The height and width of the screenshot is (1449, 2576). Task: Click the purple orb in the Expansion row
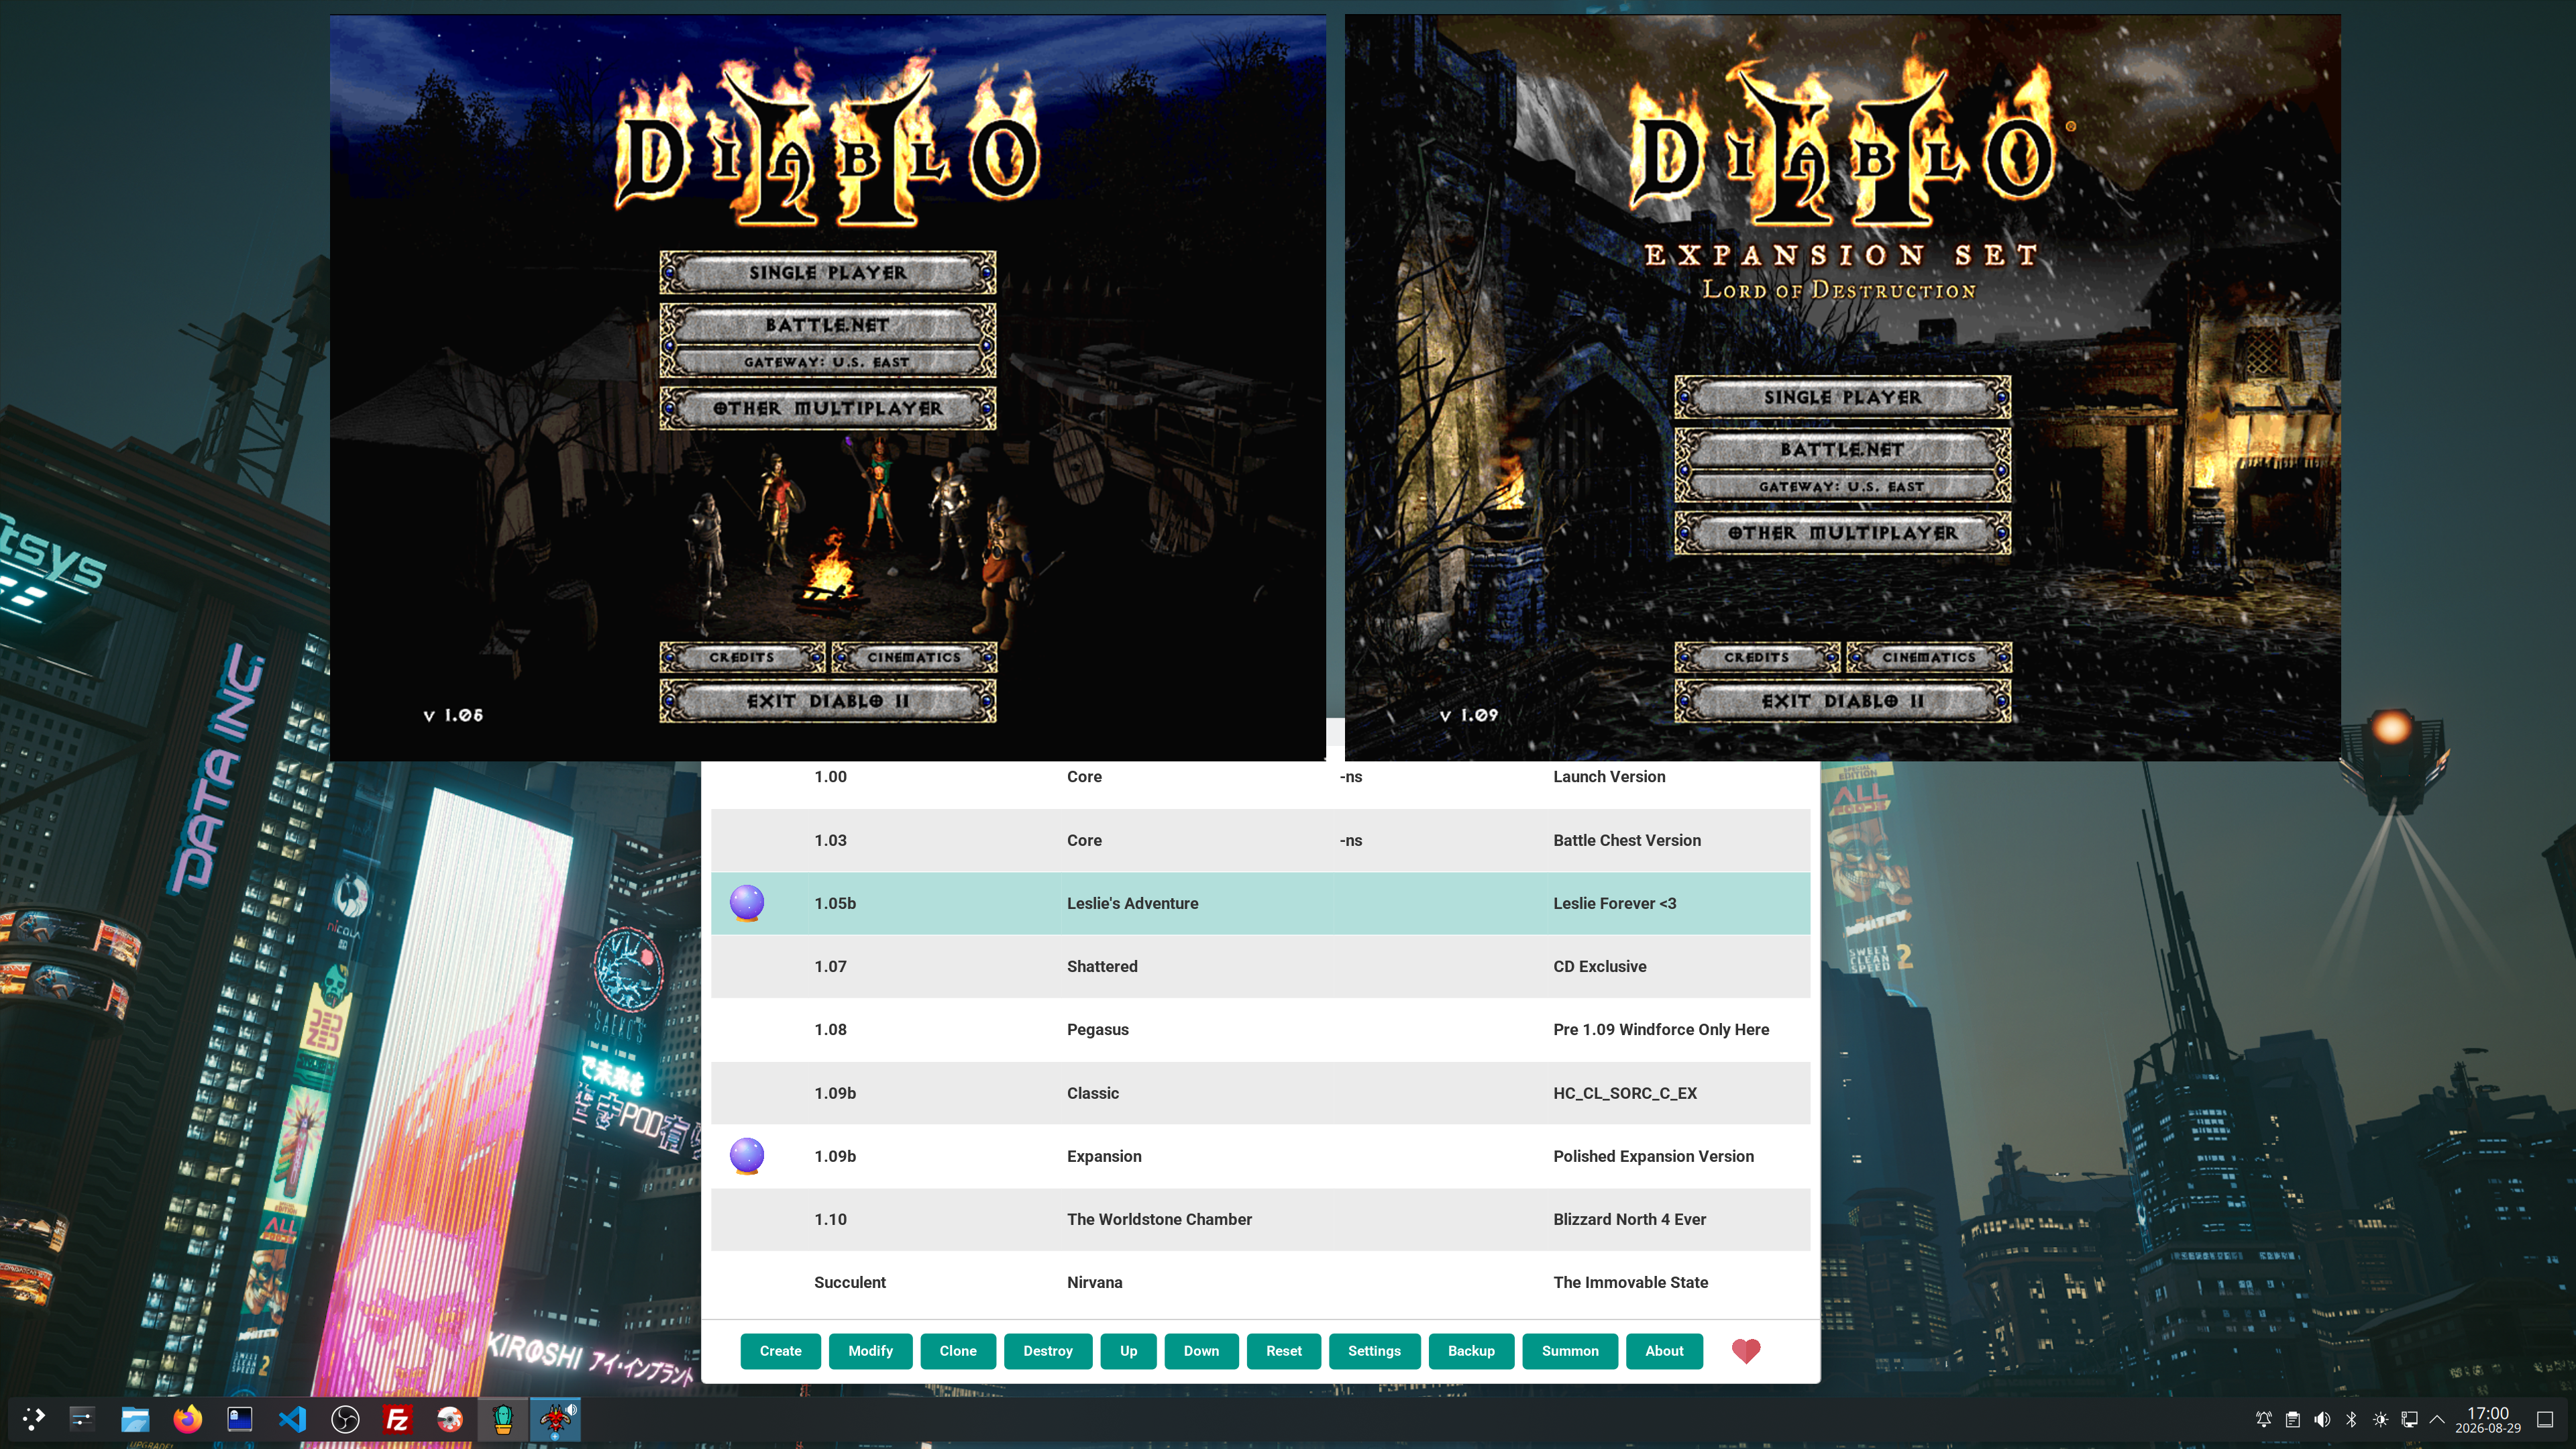pyautogui.click(x=747, y=1156)
